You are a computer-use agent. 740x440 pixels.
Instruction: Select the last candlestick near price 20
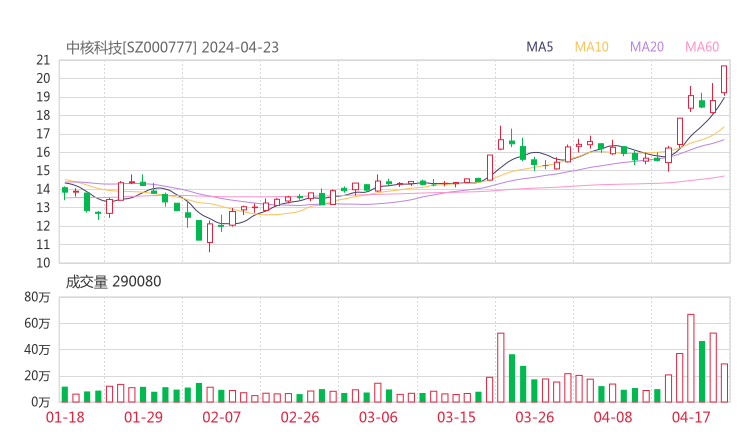[x=724, y=79]
